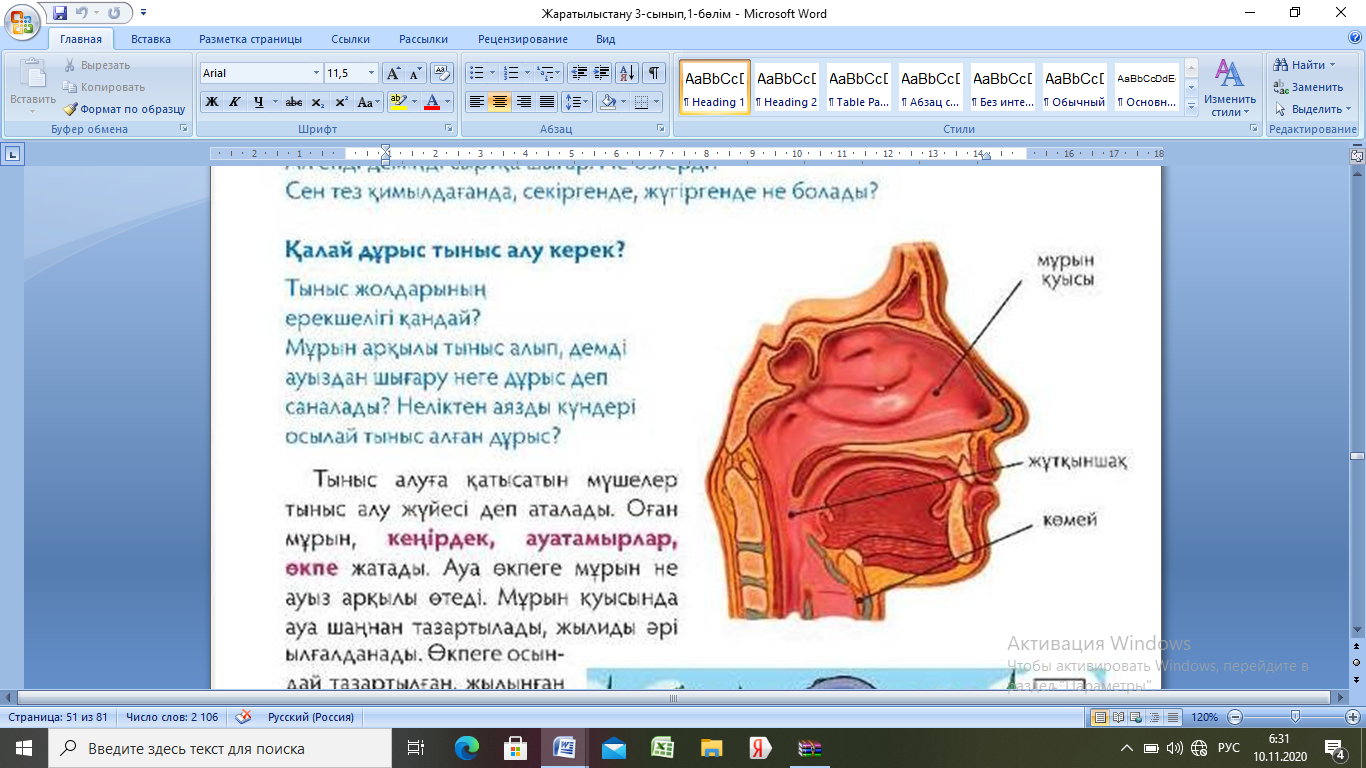Open the Arial font name dropdown

(x=316, y=73)
